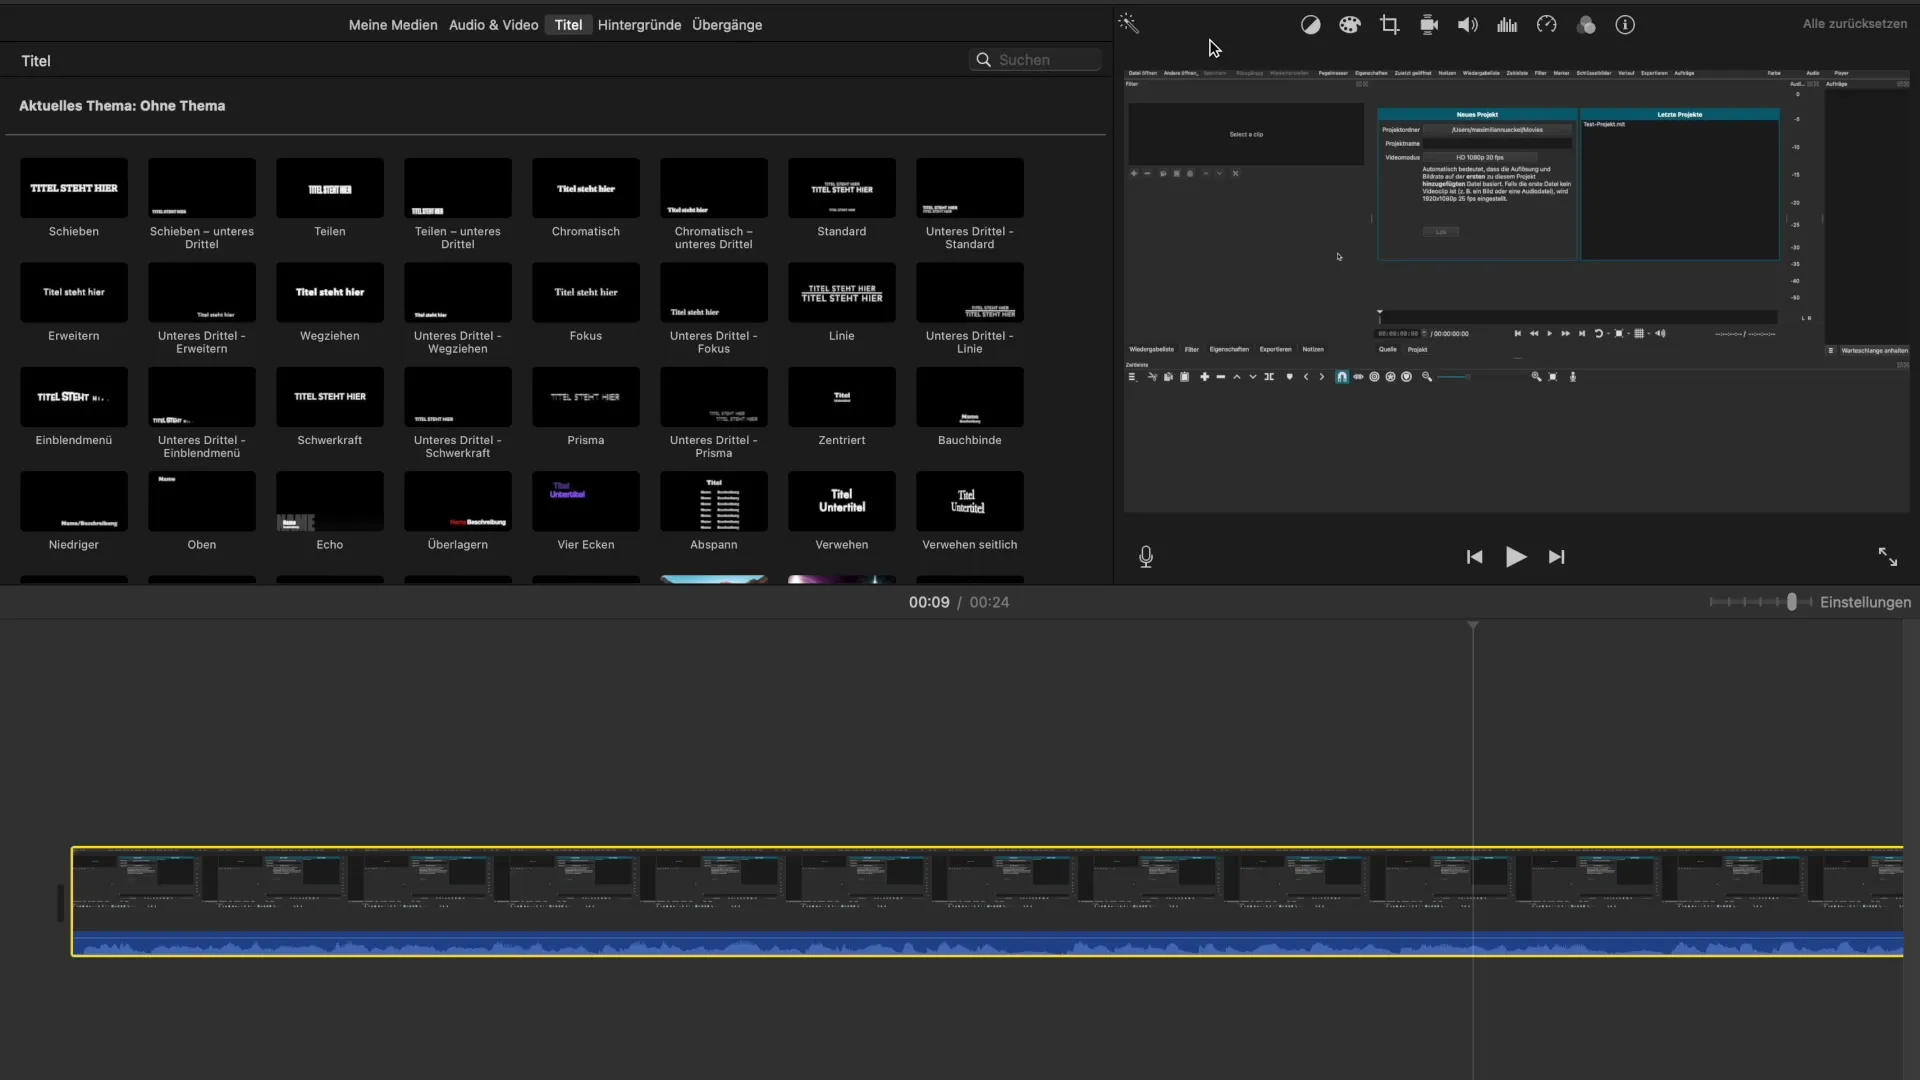1920x1080 pixels.
Task: Switch to Hintergründe tab
Action: click(639, 25)
